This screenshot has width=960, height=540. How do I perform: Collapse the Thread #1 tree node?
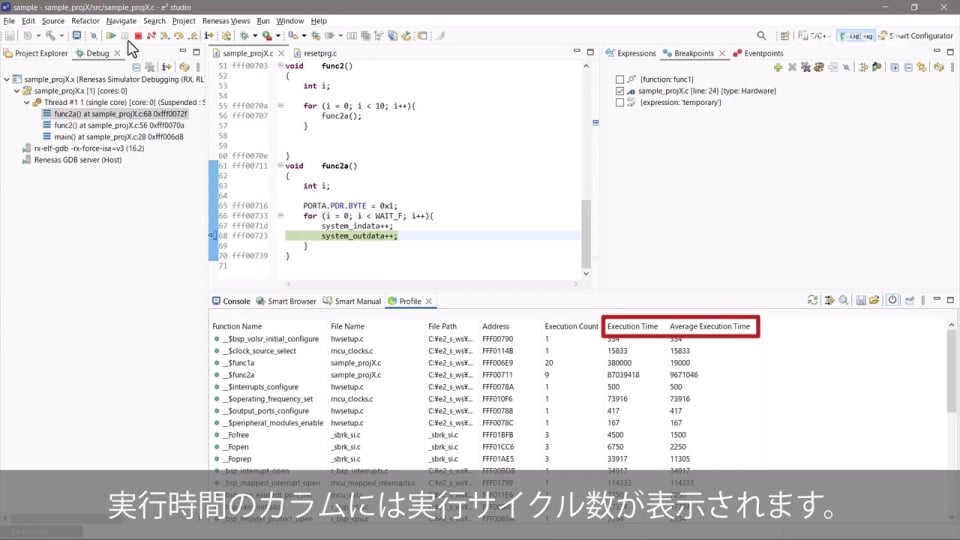[25, 102]
